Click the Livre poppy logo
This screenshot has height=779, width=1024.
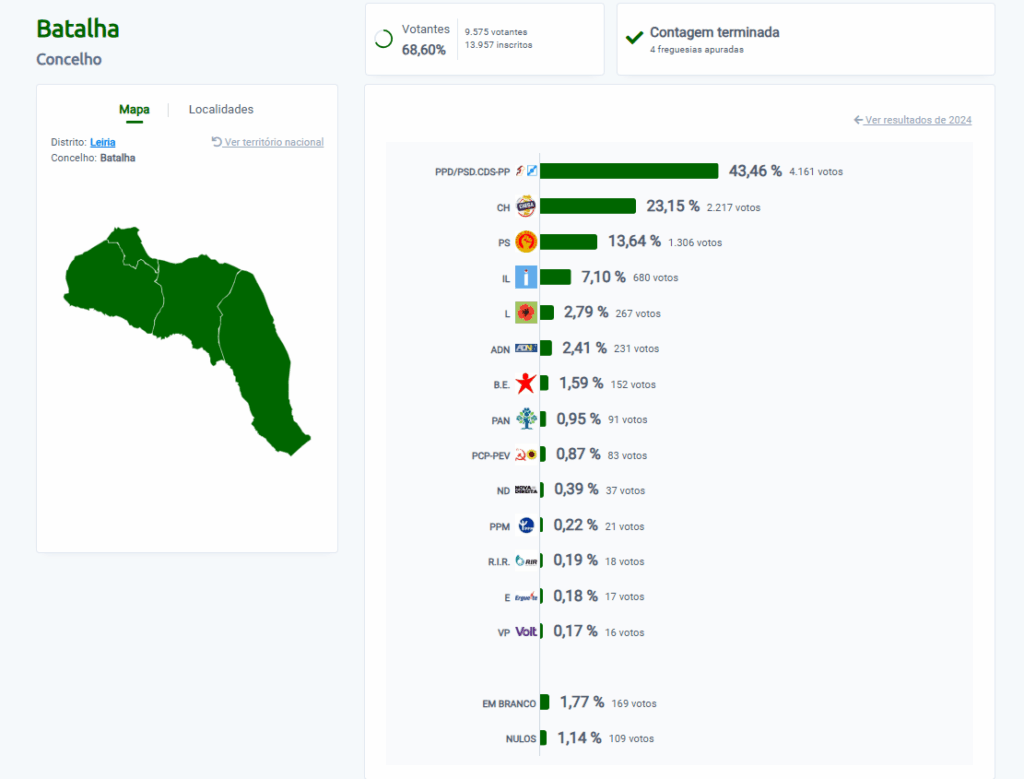pos(526,313)
